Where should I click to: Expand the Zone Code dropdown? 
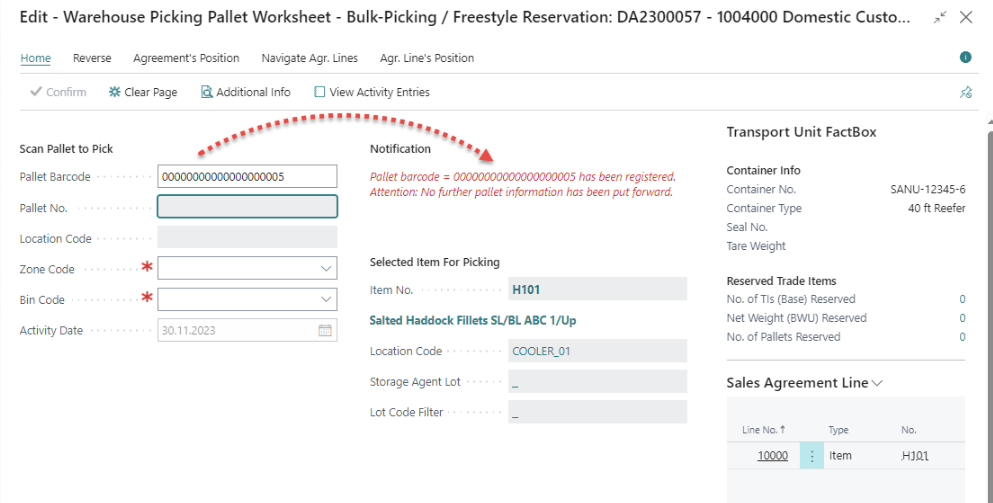click(x=326, y=269)
